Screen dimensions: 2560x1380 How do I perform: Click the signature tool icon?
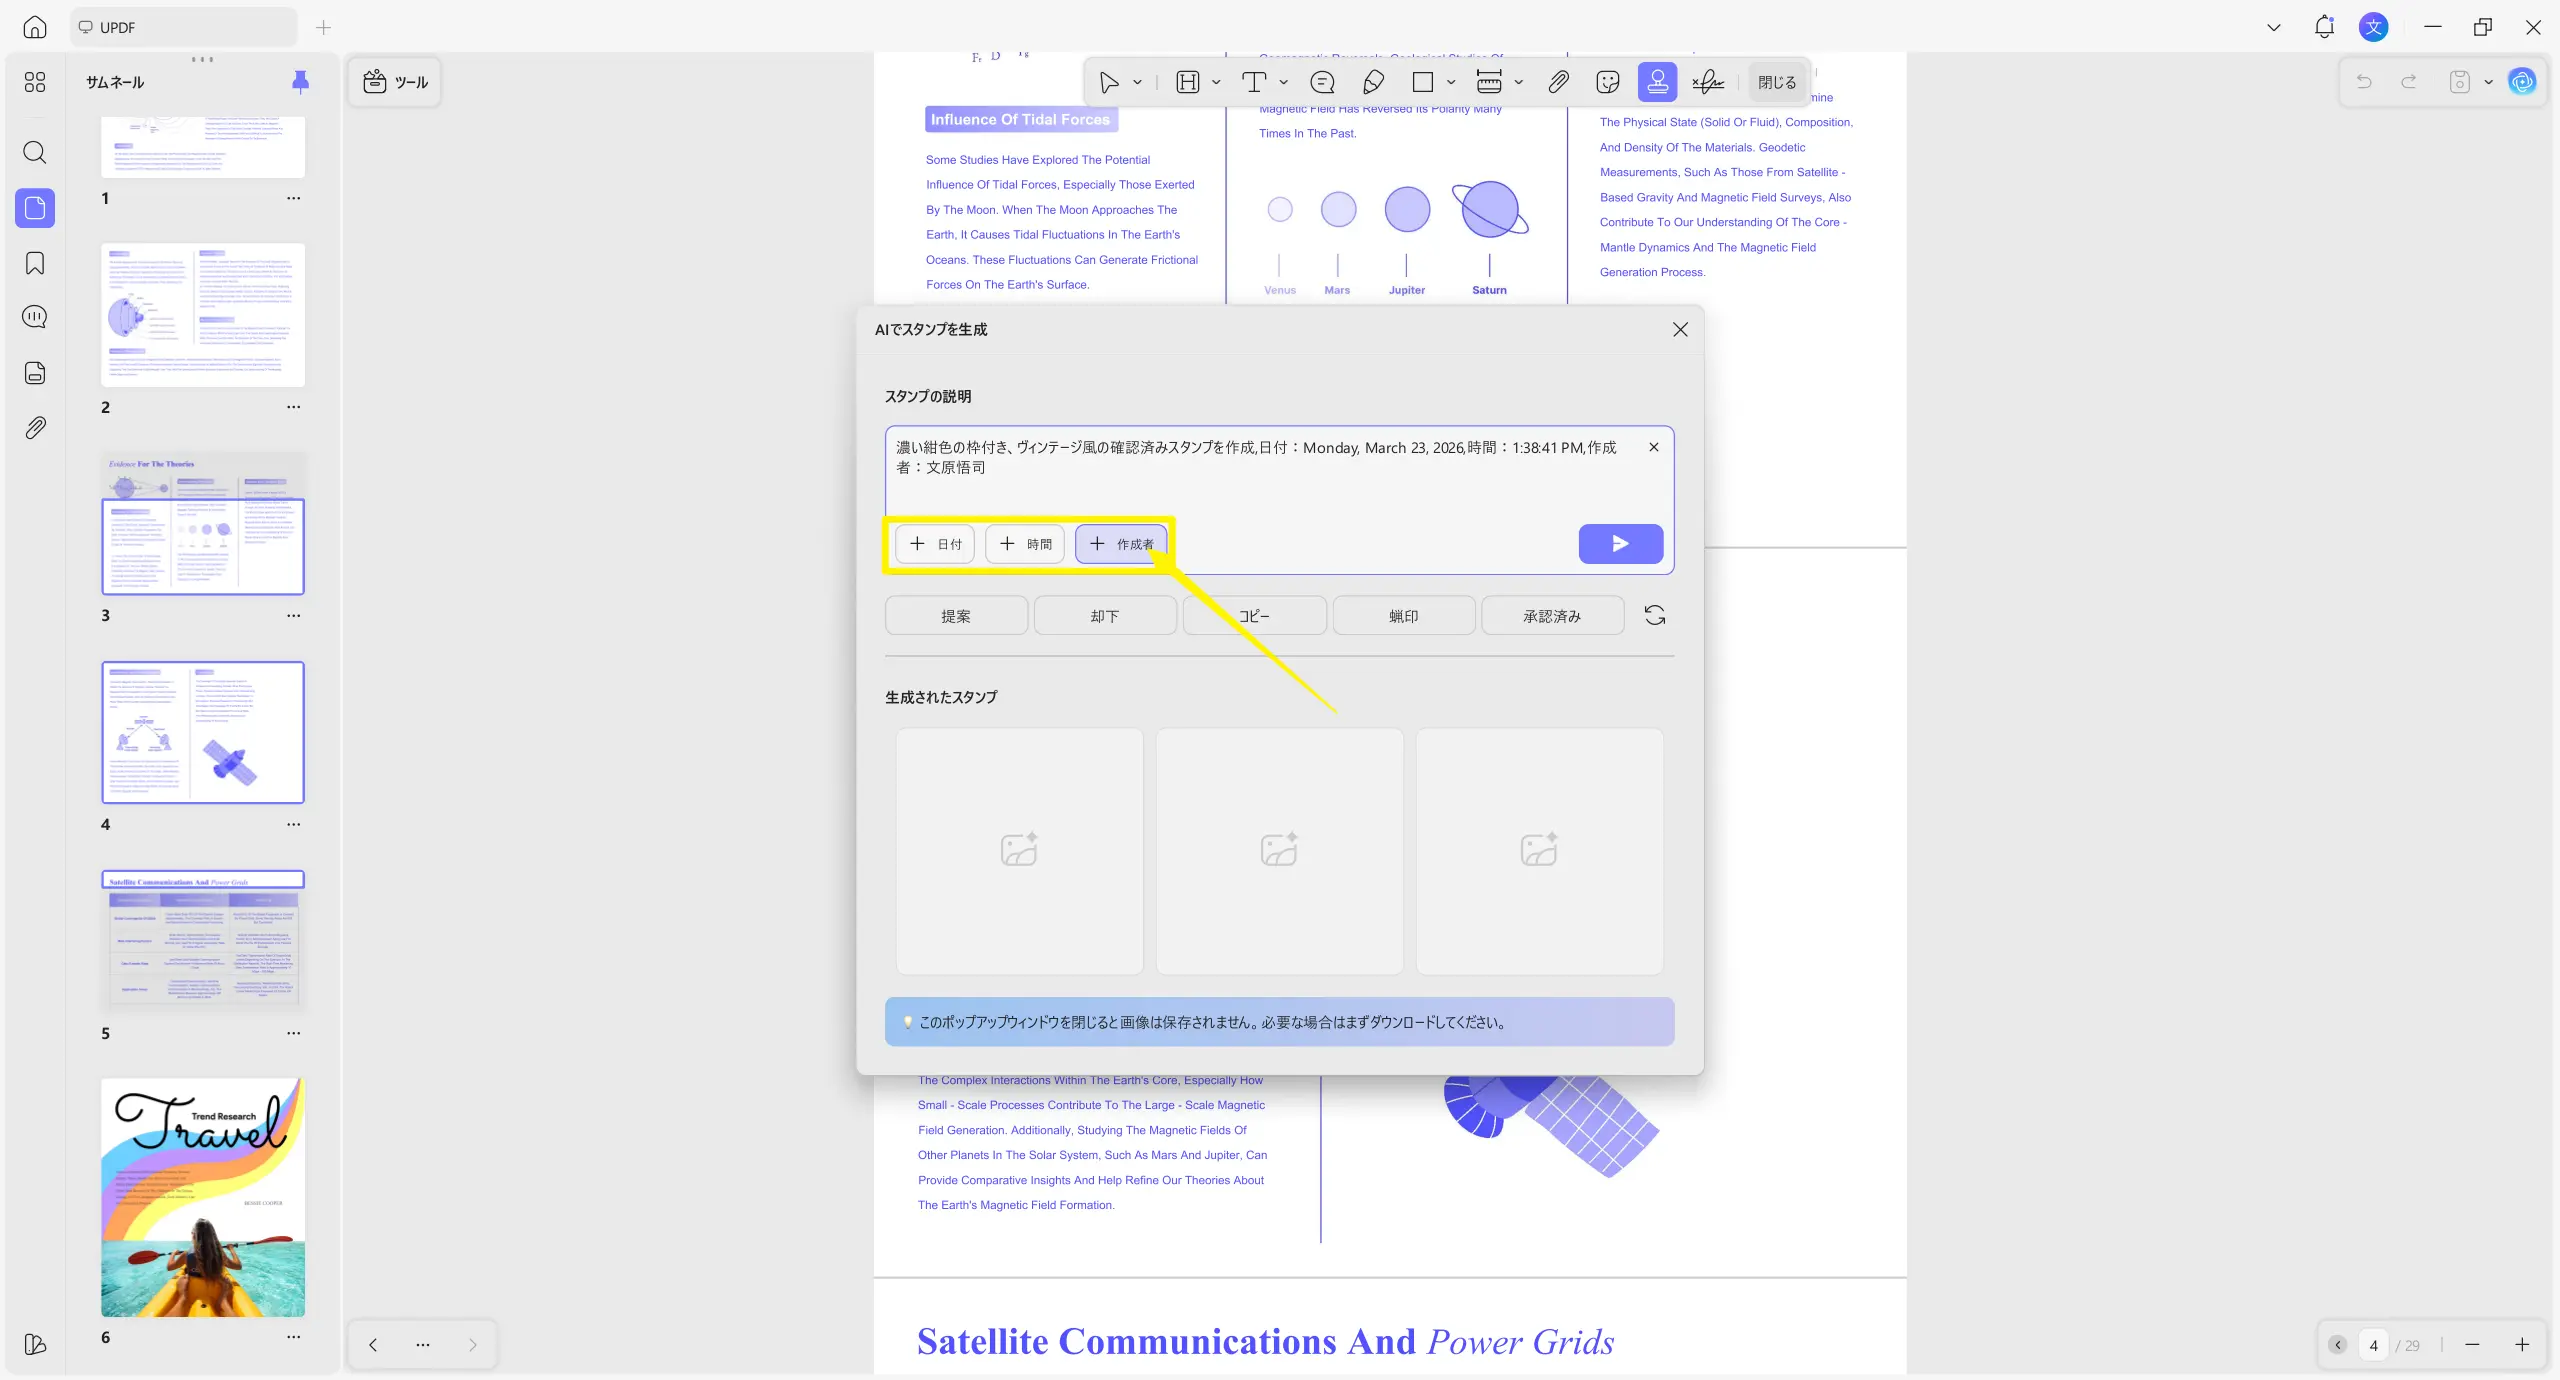click(x=1708, y=82)
